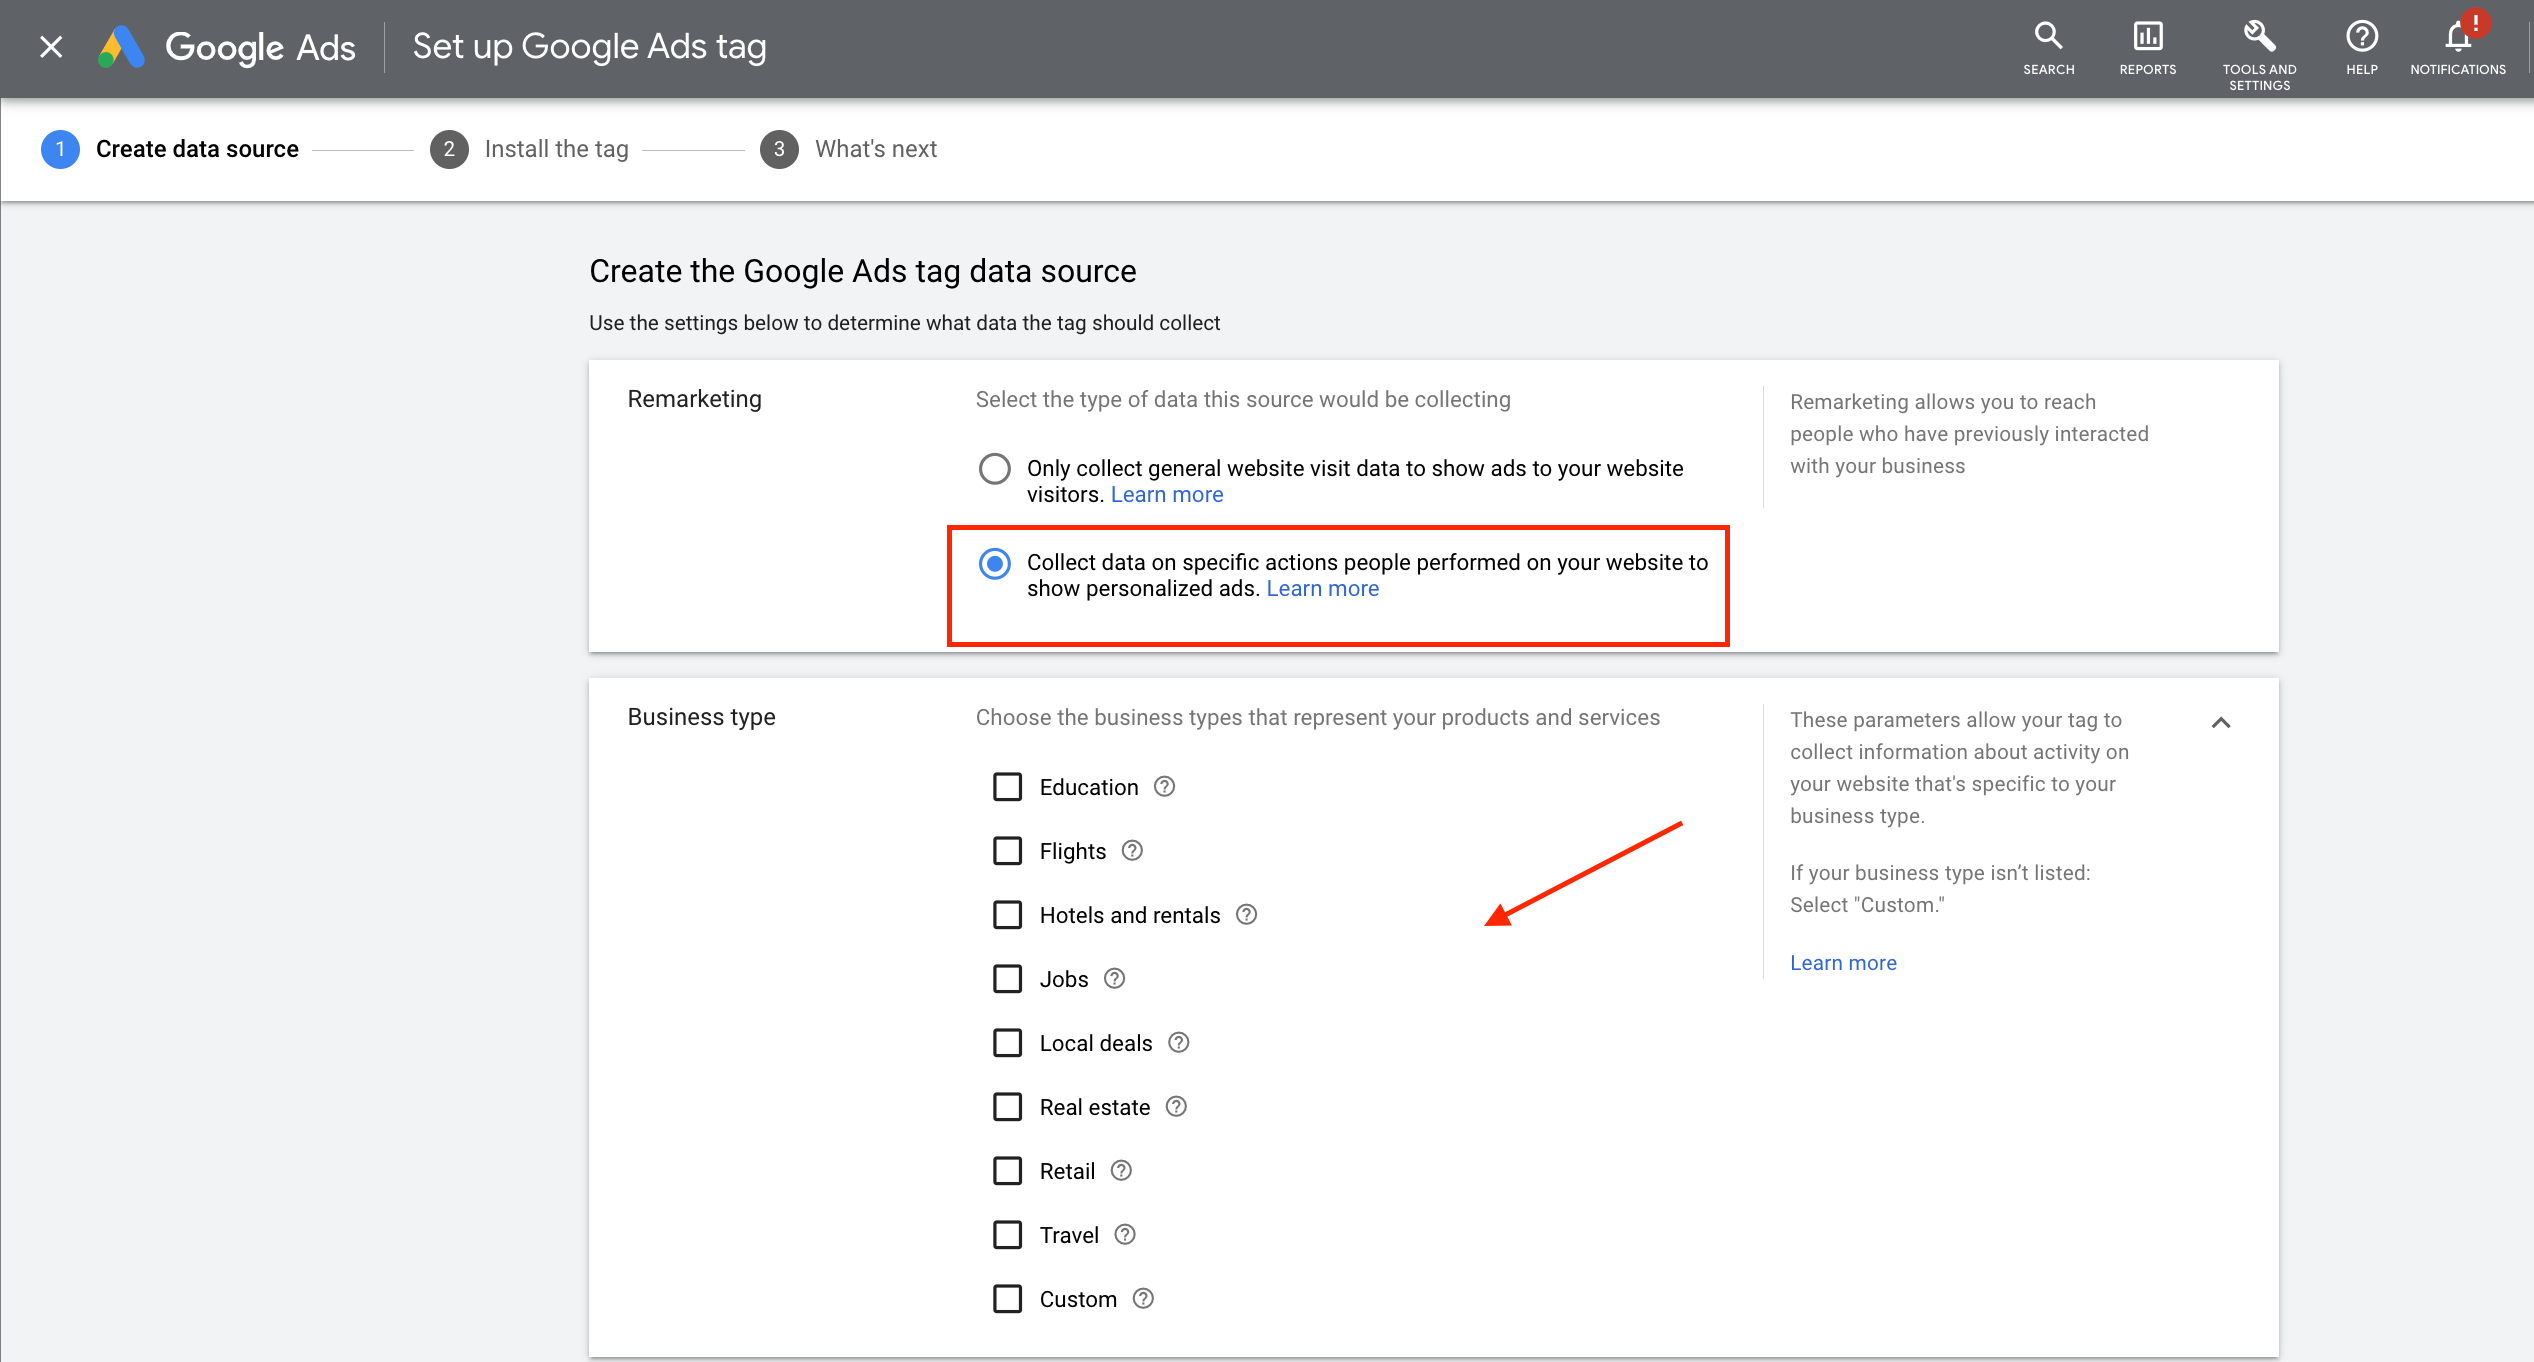The height and width of the screenshot is (1362, 2534).
Task: Close the tag setup with X button
Action: pyautogui.click(x=51, y=47)
